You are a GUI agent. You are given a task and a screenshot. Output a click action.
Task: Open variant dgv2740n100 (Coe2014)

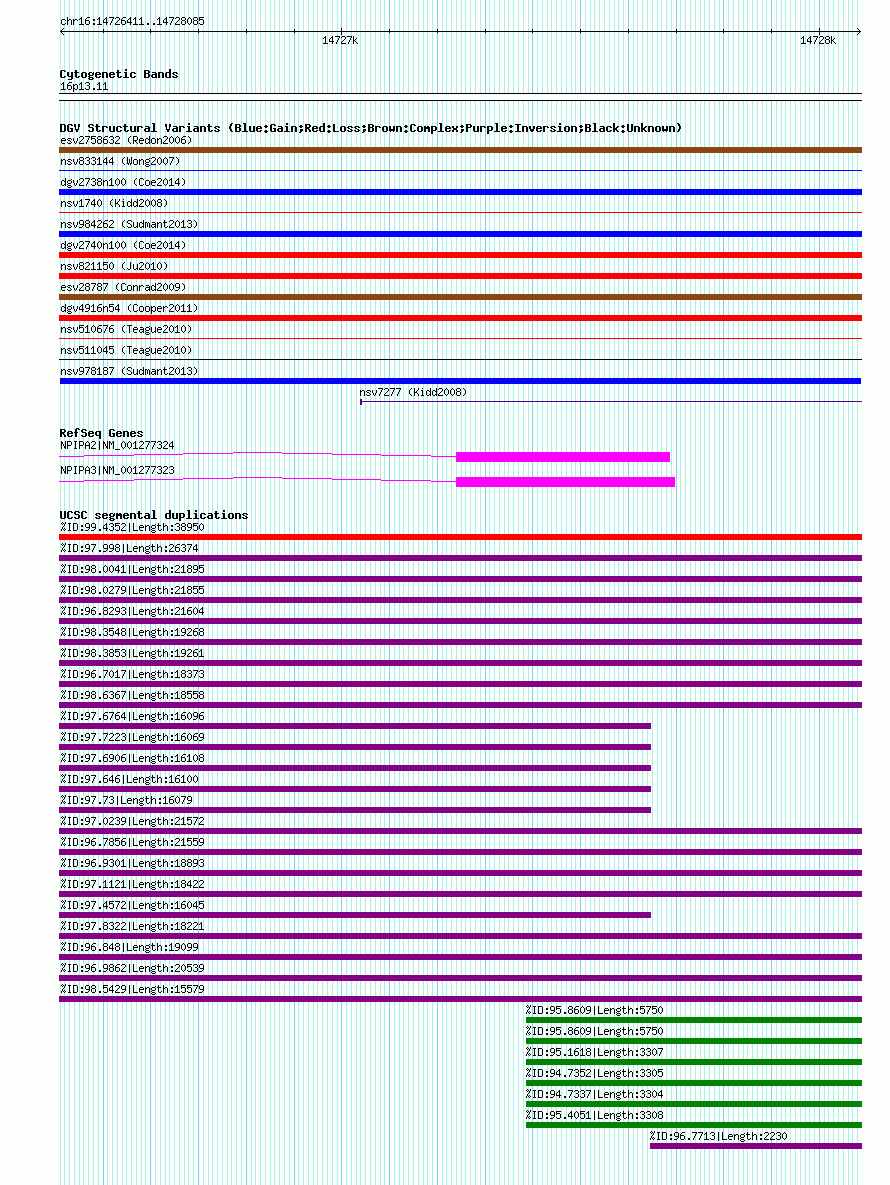click(x=123, y=245)
